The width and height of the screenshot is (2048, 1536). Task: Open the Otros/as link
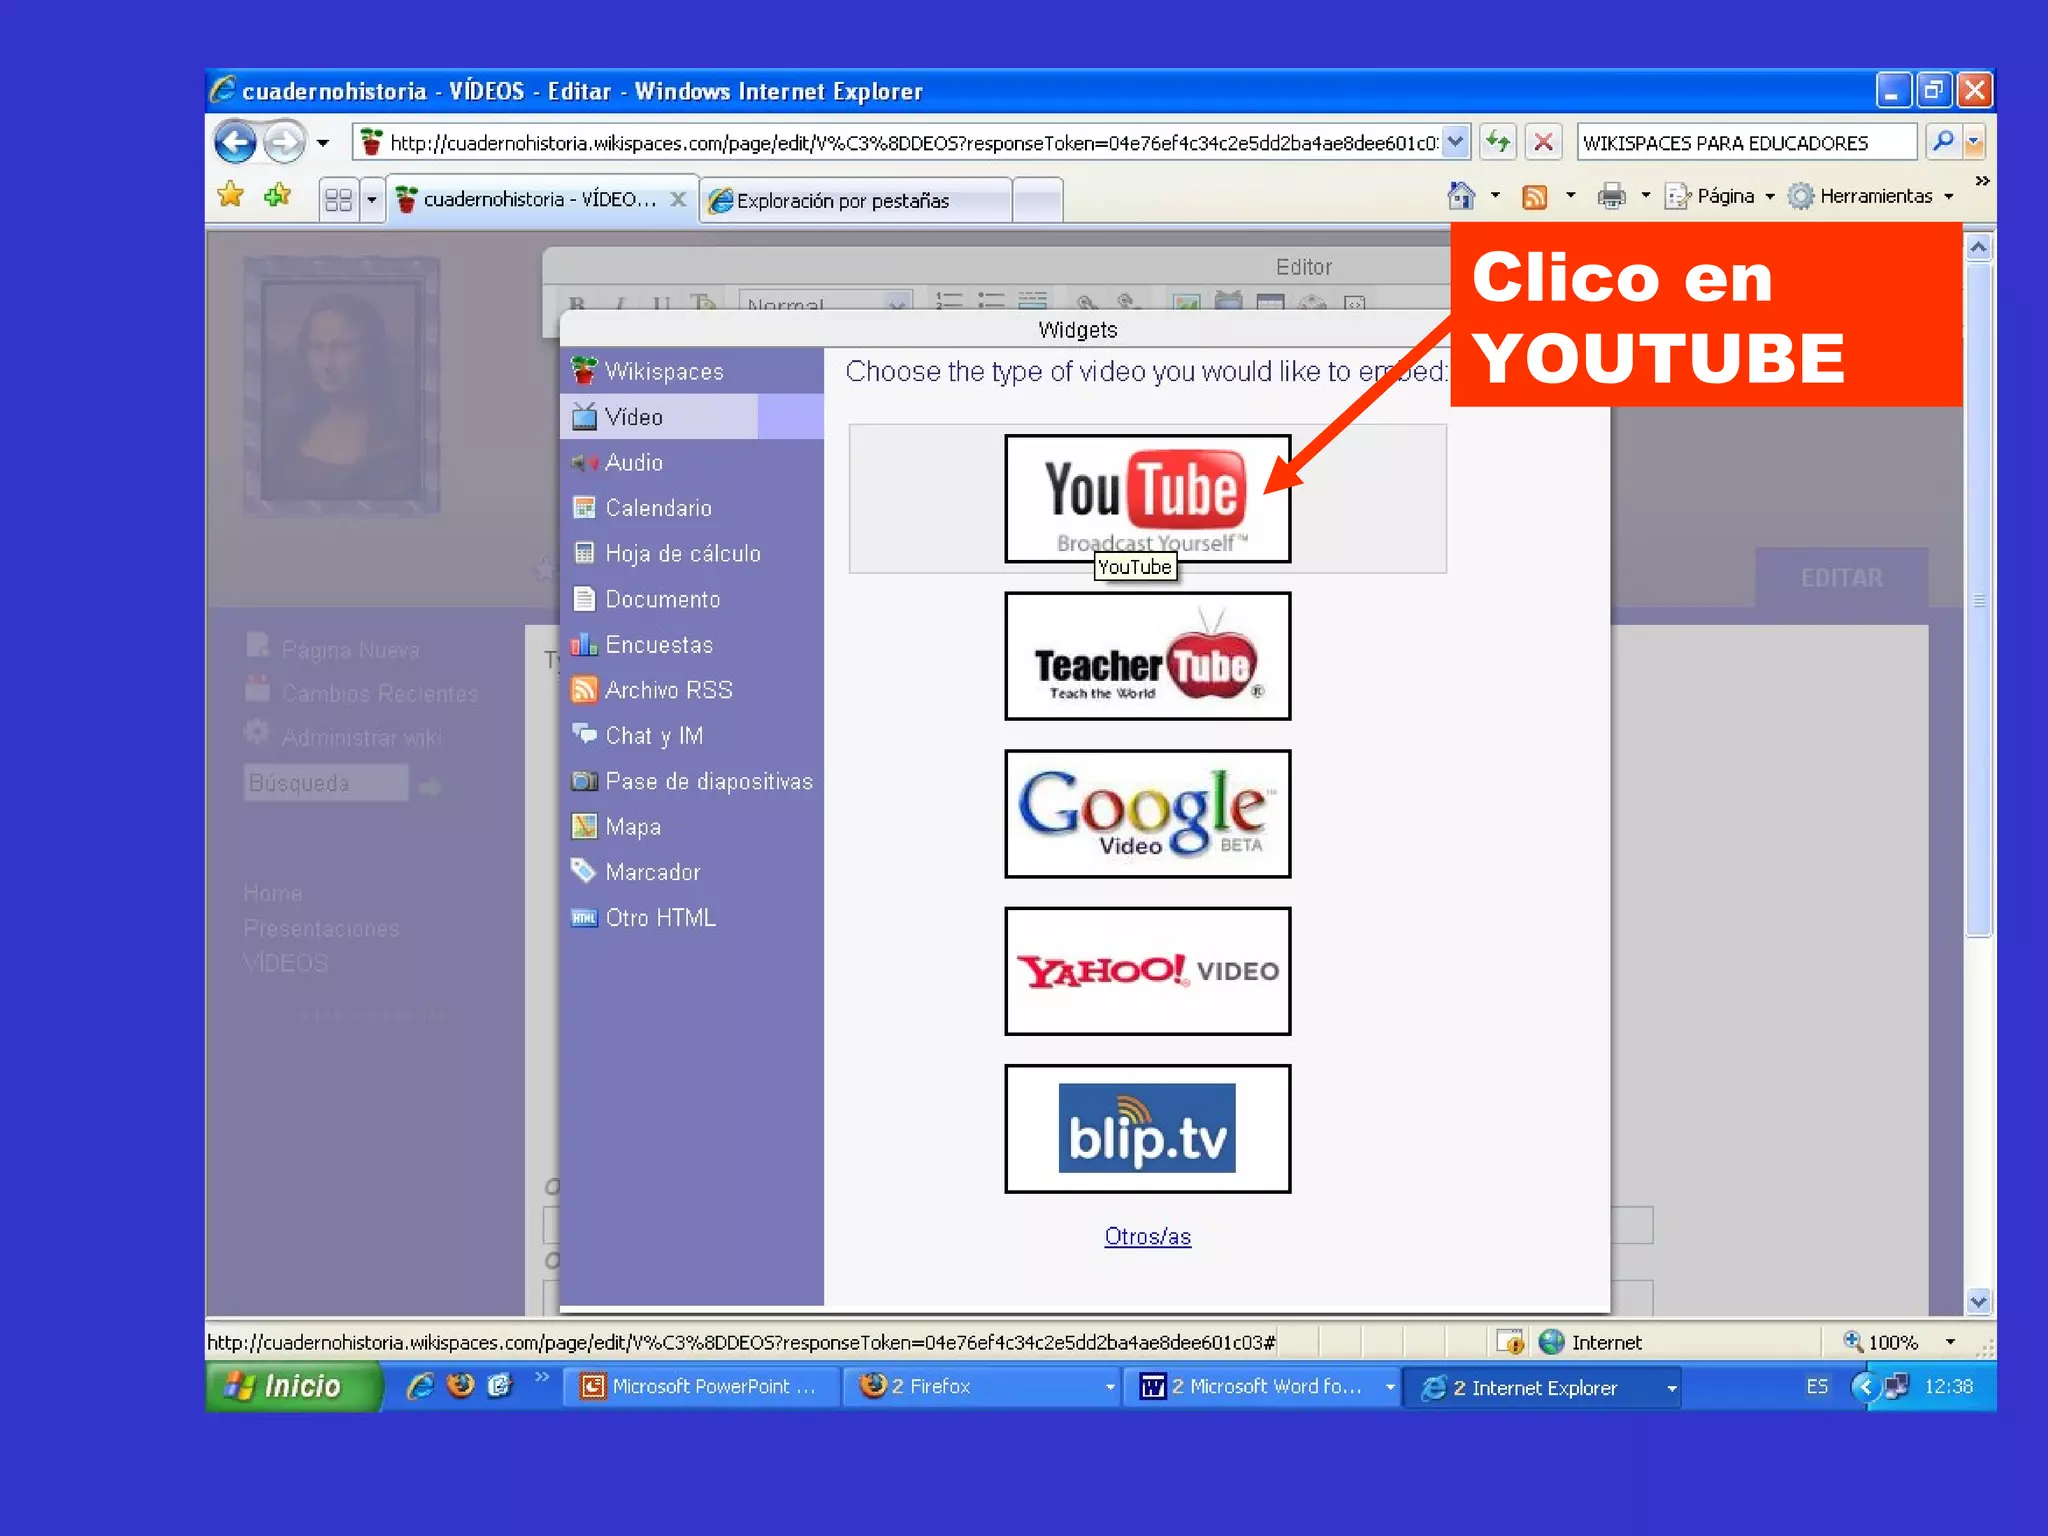pyautogui.click(x=1147, y=1237)
